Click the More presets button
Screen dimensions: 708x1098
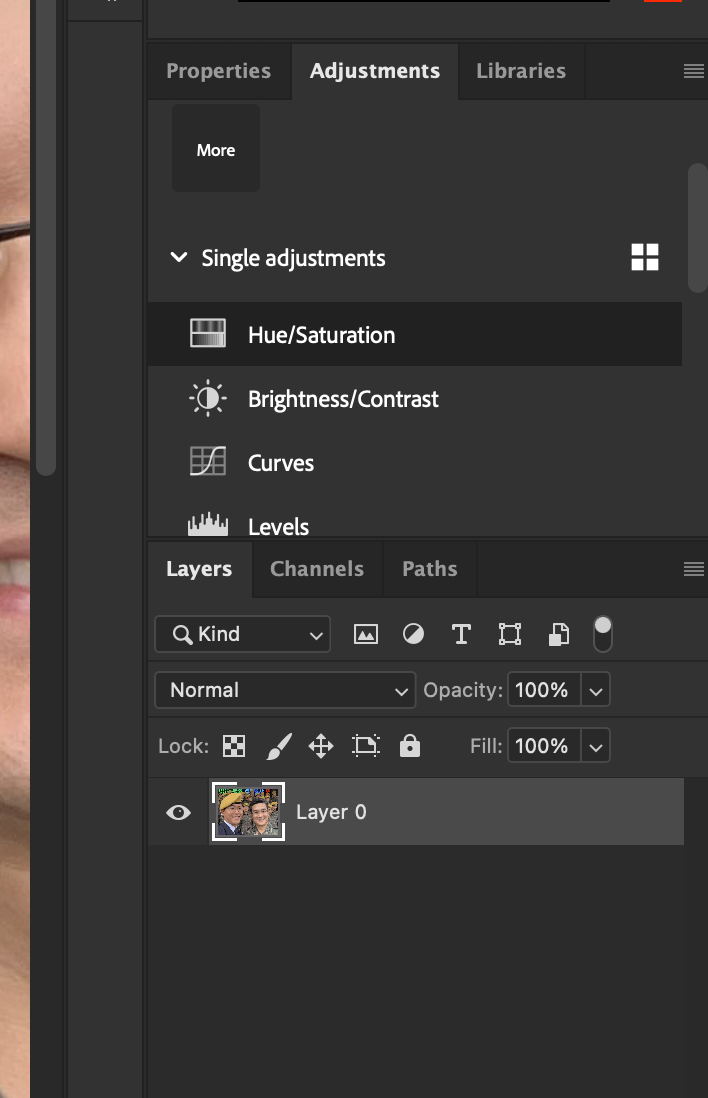tap(216, 148)
